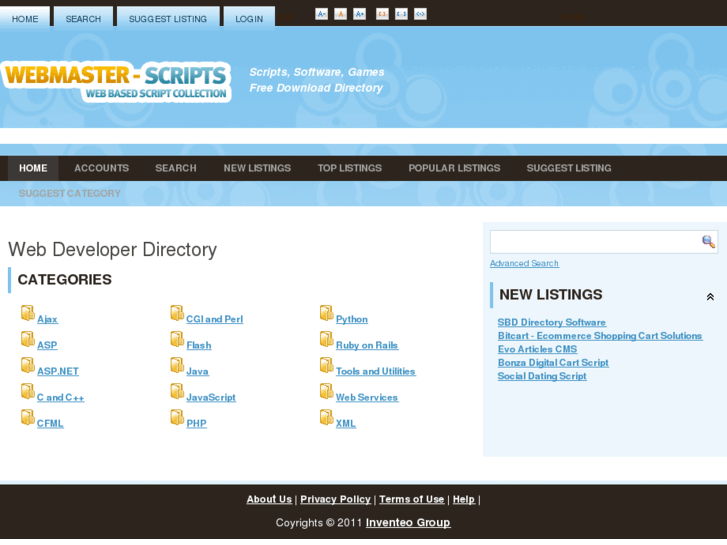Viewport: 727px width, 545px height.
Task: Click the Webmaster-Scripts logo
Action: [x=116, y=82]
